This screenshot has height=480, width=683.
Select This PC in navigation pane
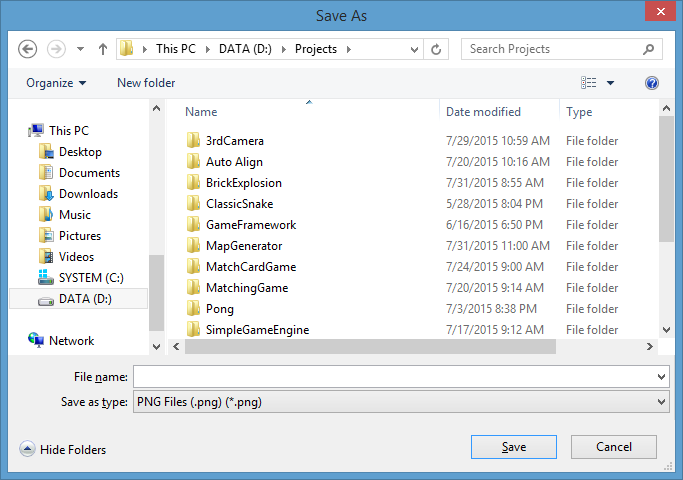(x=68, y=131)
